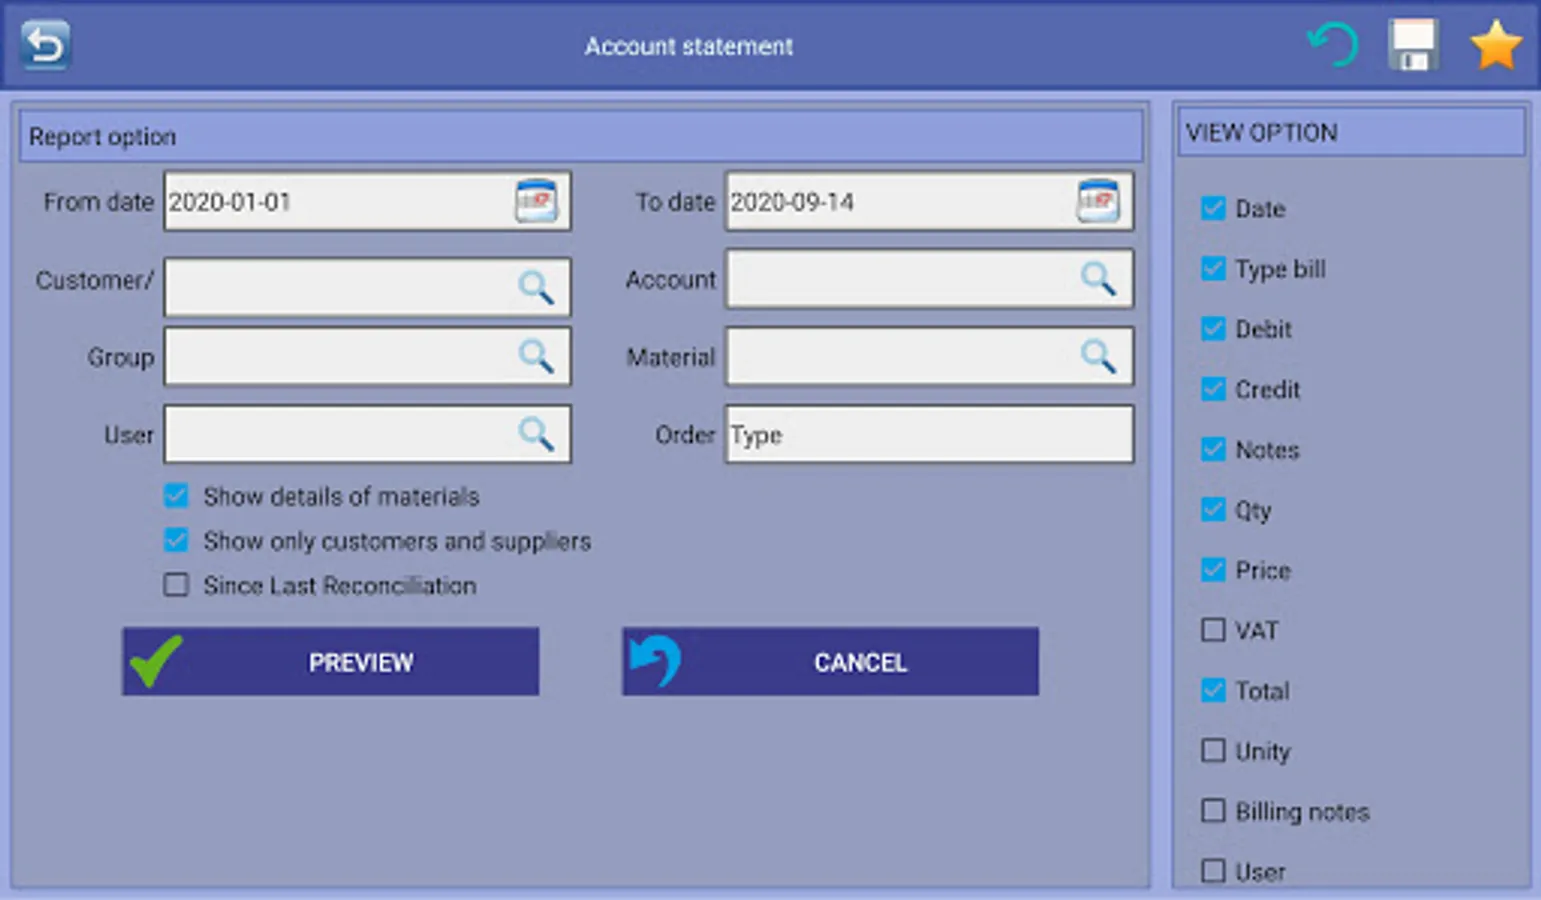Uncheck the Type bill view option
The width and height of the screenshot is (1541, 900).
point(1213,268)
